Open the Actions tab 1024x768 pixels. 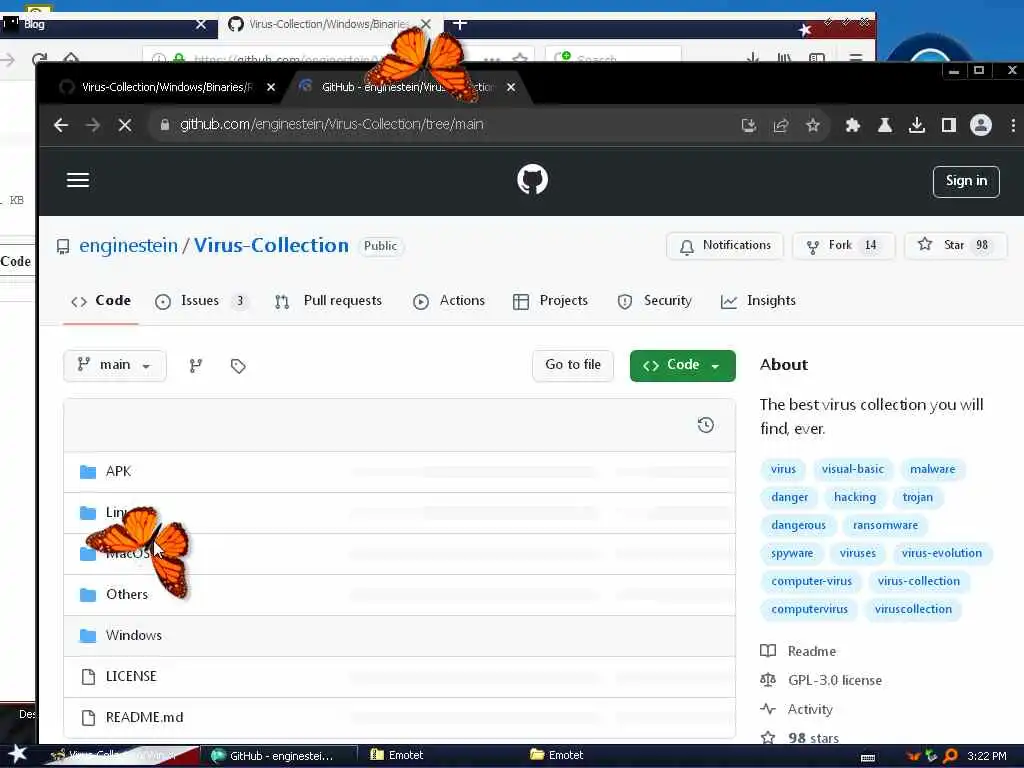click(449, 301)
